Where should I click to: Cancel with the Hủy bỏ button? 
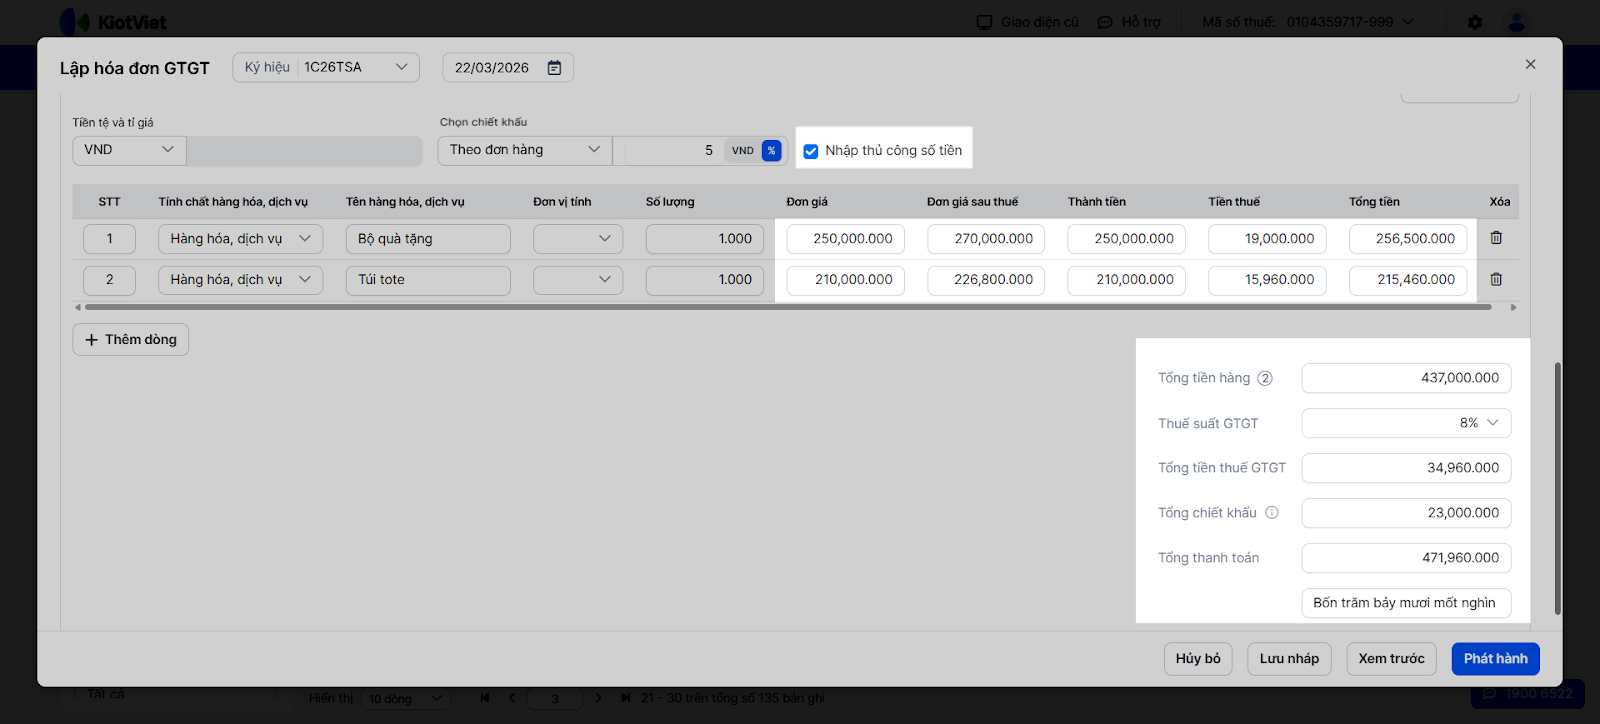[1198, 659]
